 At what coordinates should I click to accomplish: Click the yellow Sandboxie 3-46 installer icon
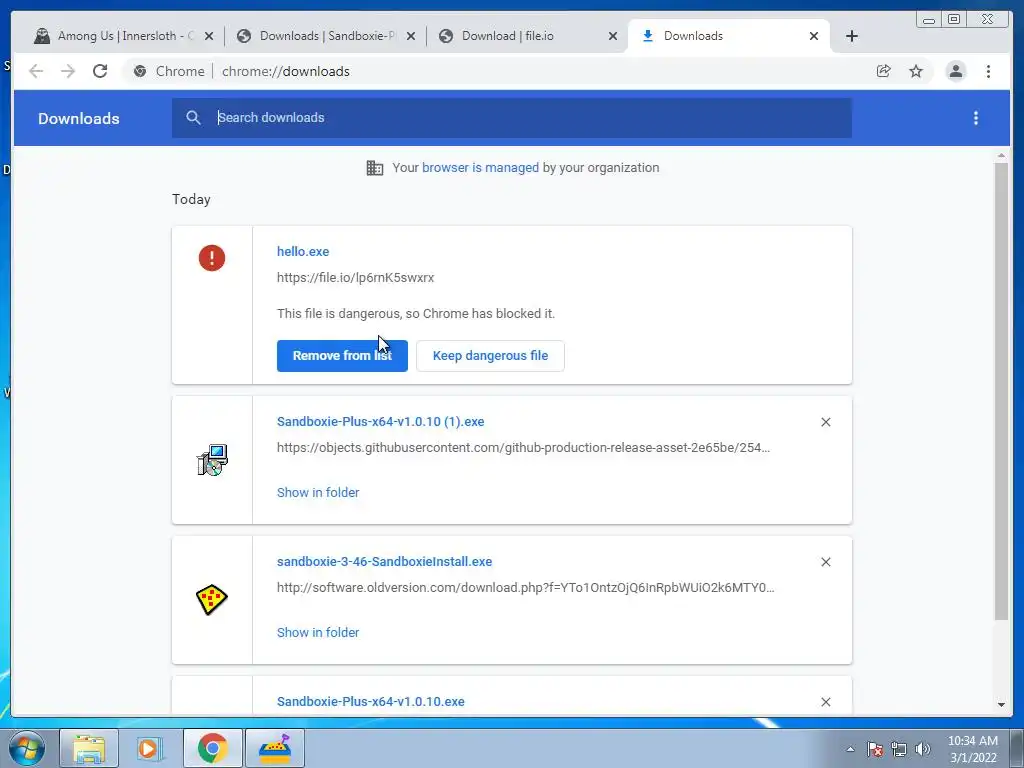point(212,600)
